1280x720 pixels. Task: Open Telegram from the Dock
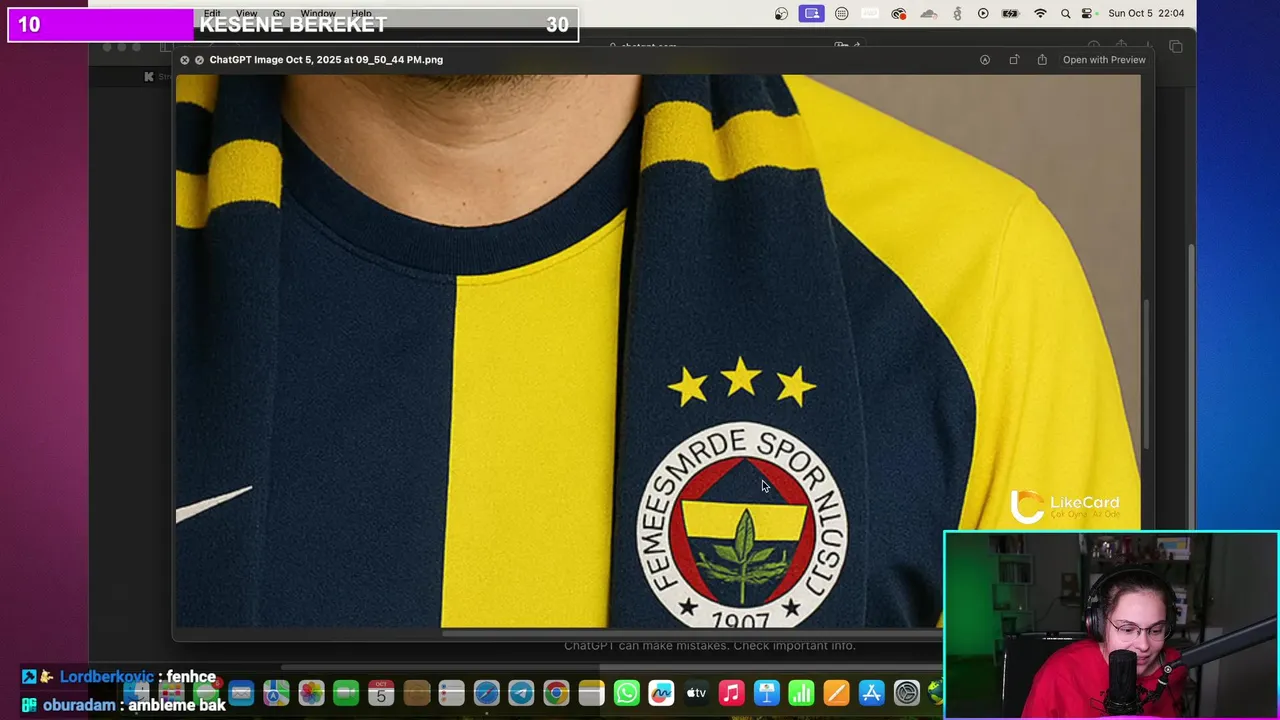pos(521,693)
